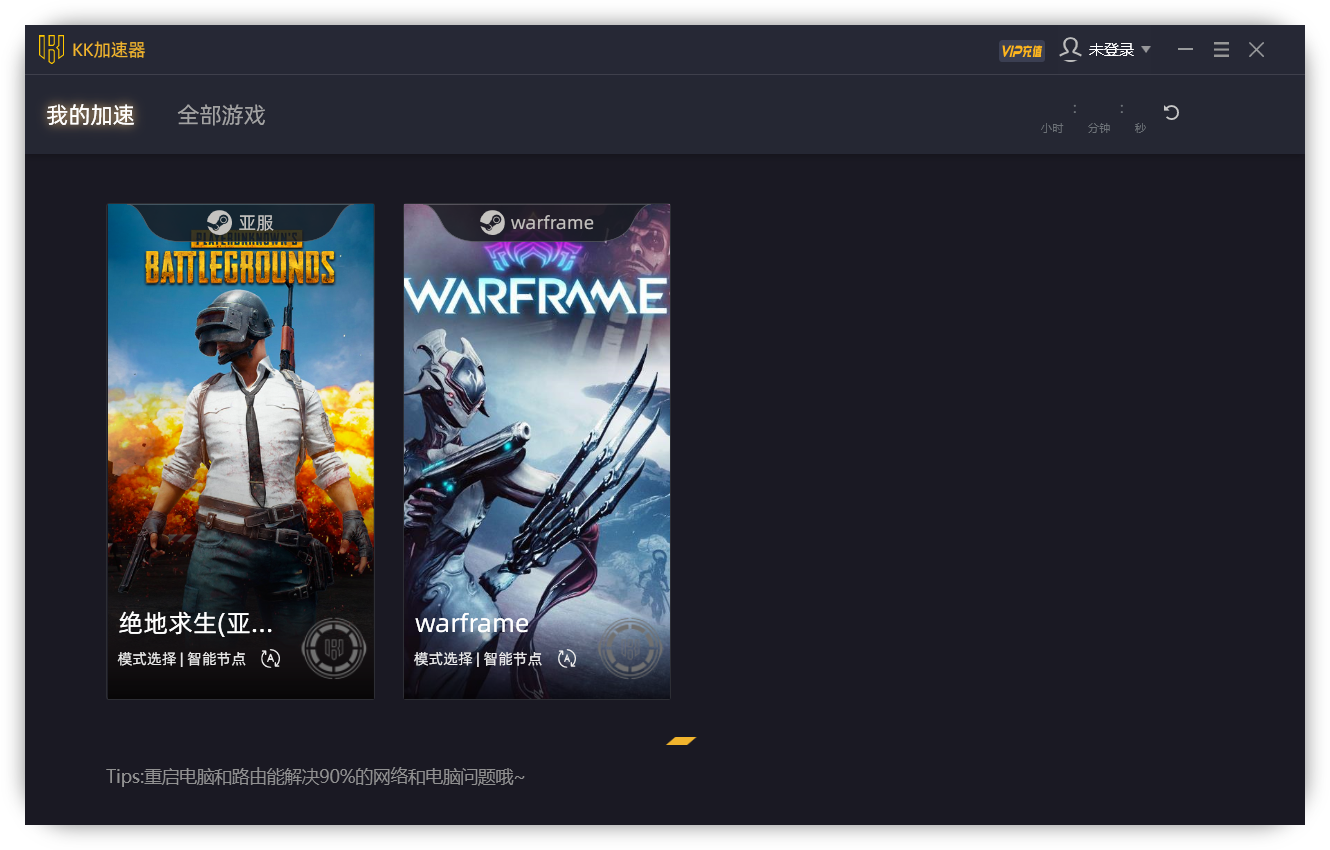This screenshot has width=1330, height=850.
Task: Start acceleration button on 绝地求生 card
Action: pos(334,650)
